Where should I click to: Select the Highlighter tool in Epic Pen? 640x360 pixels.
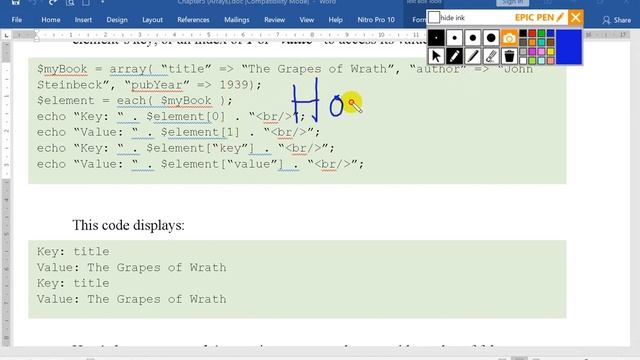[x=473, y=56]
